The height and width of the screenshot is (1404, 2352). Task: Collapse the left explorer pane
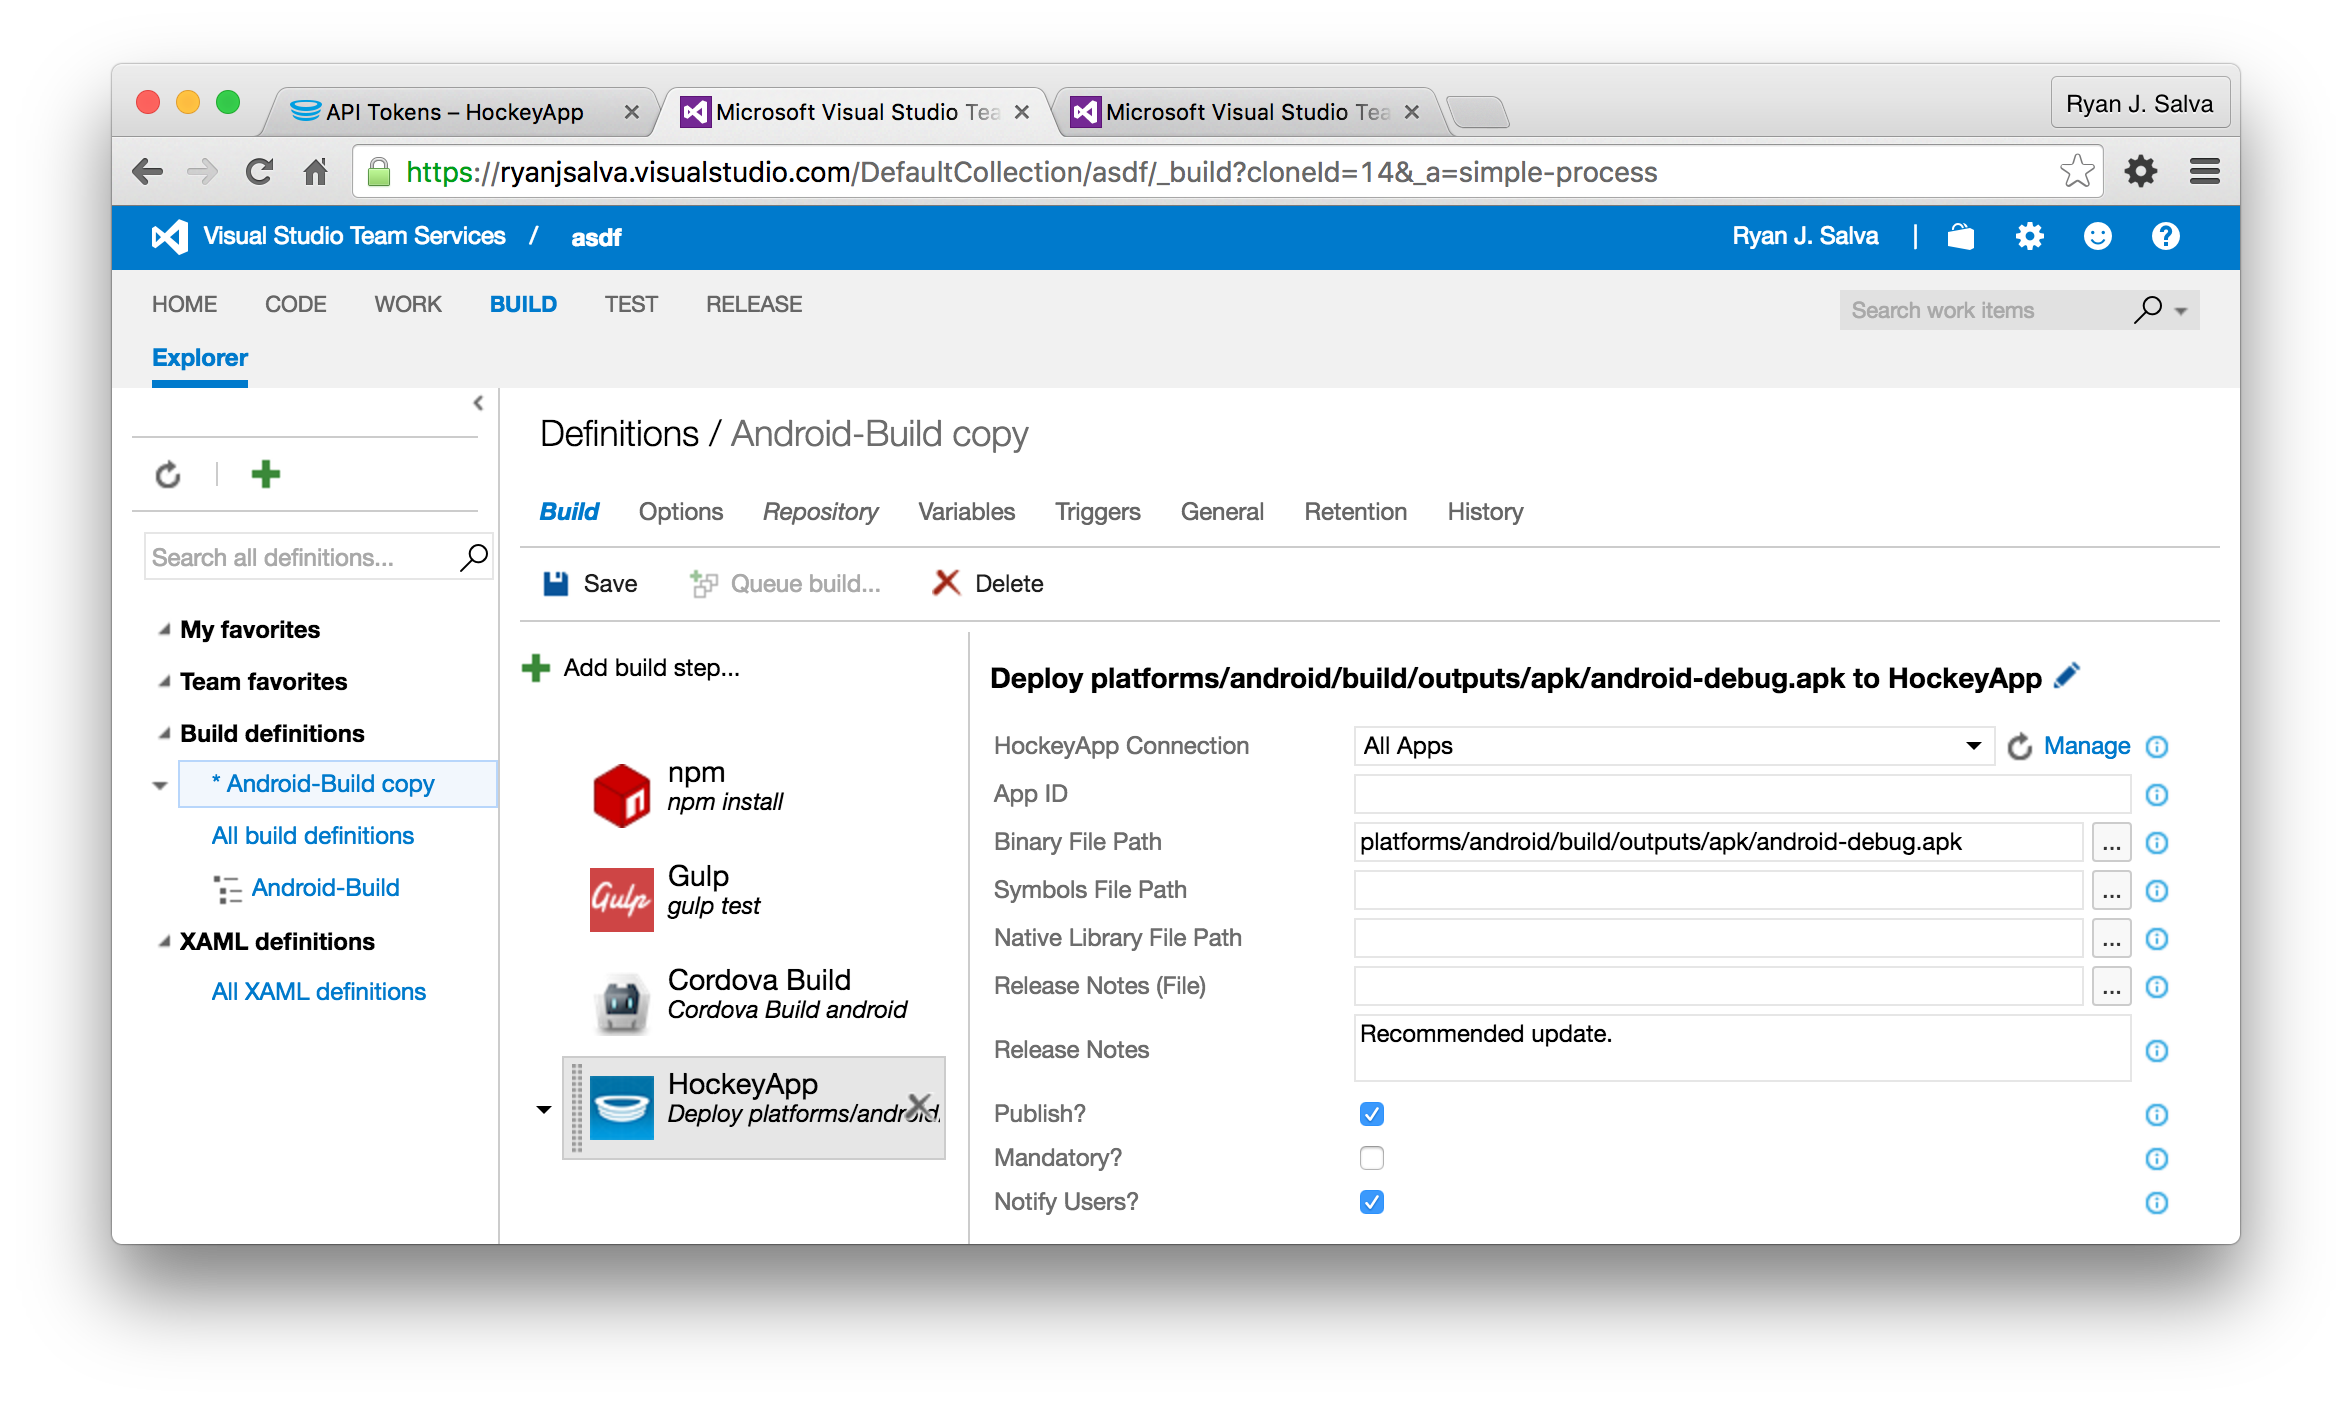[478, 403]
